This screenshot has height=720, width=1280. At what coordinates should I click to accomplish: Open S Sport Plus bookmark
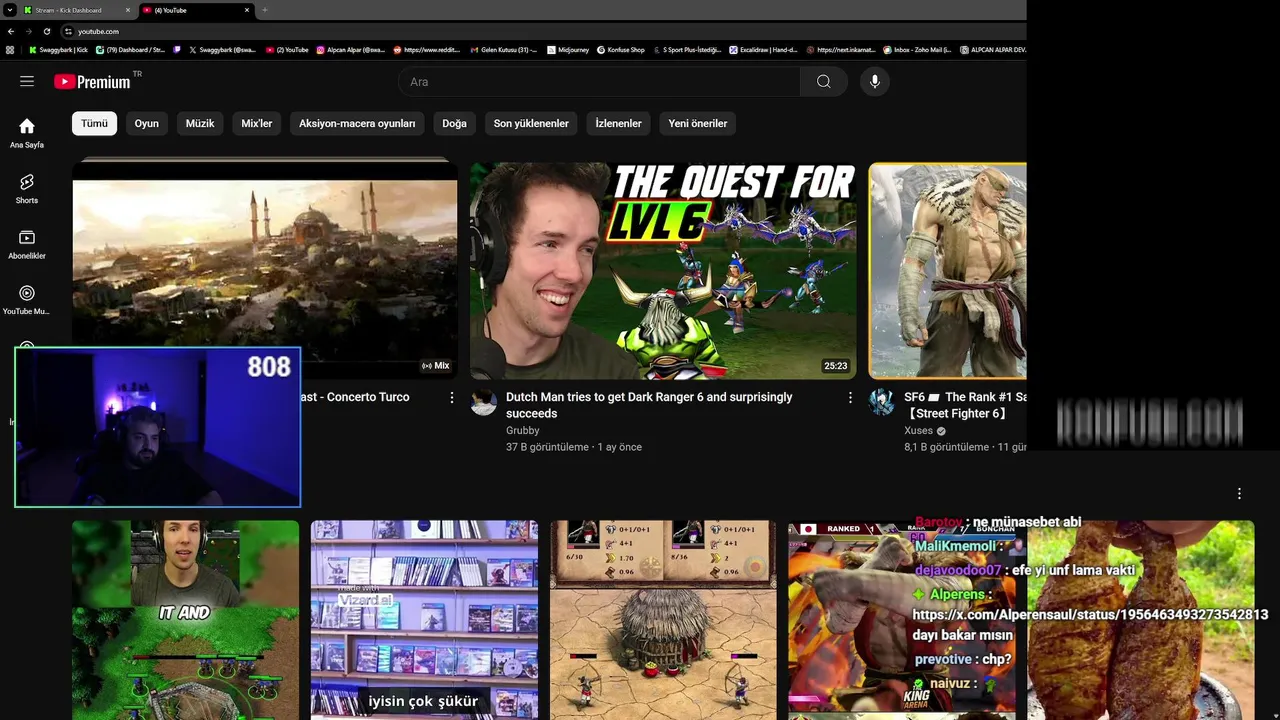pyautogui.click(x=687, y=49)
